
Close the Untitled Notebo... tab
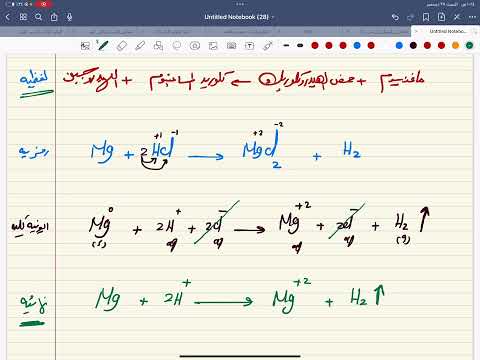pos(416,31)
